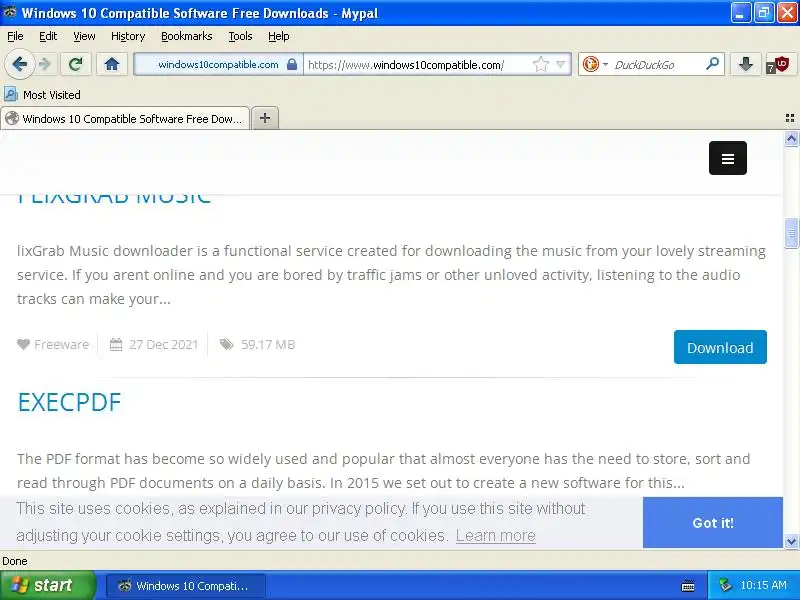Open the website hamburger menu
The image size is (800, 600).
pyautogui.click(x=728, y=158)
